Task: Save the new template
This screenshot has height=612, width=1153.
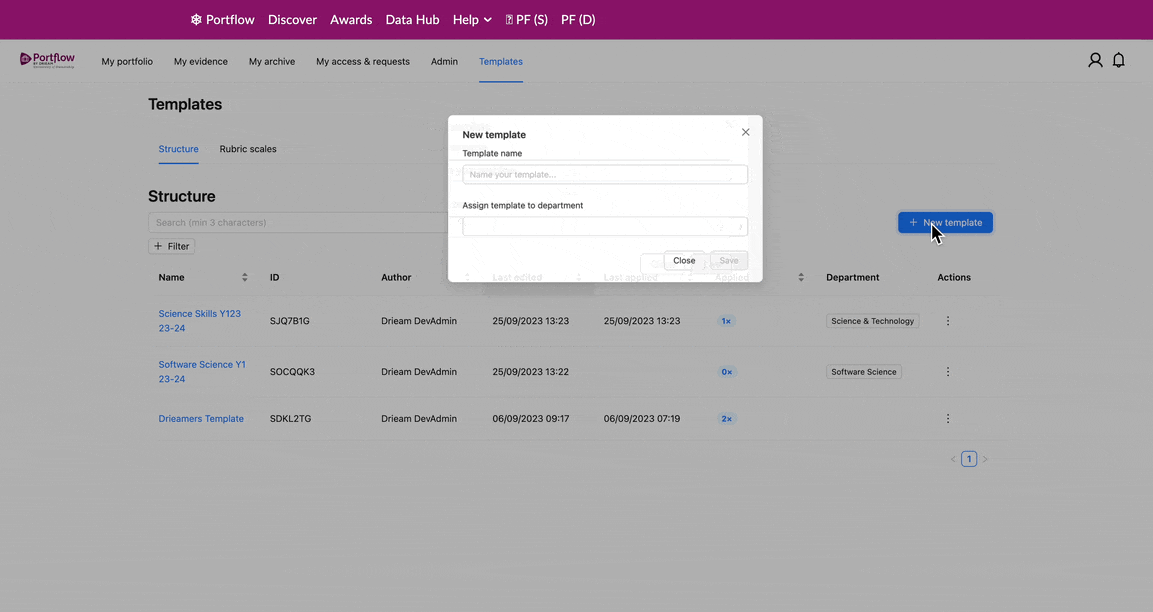Action: pos(728,260)
